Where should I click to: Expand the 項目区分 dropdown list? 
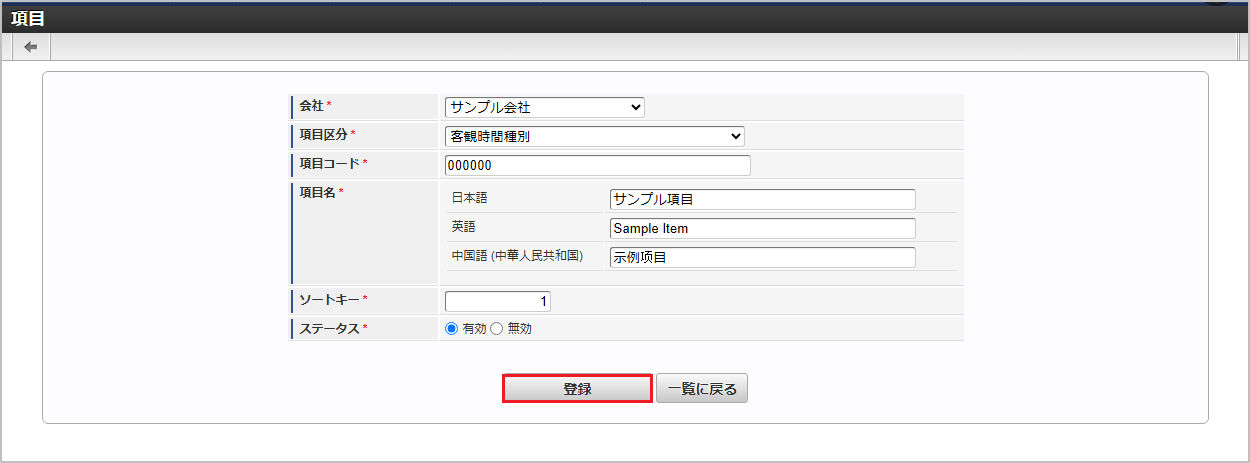pyautogui.click(x=594, y=136)
